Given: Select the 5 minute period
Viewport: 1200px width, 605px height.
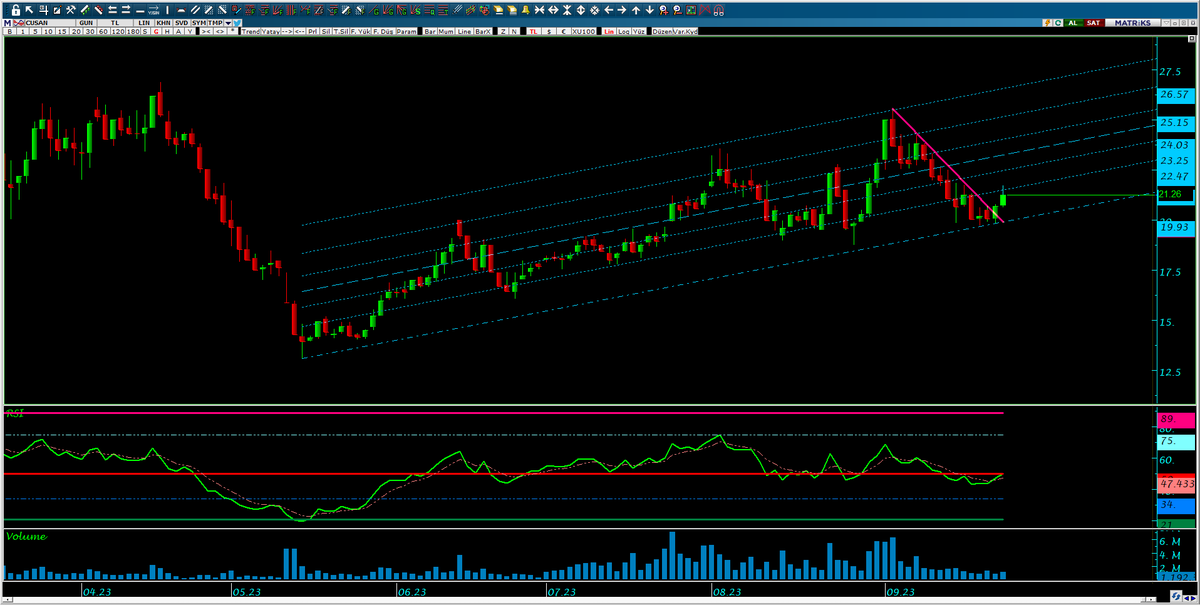Looking at the screenshot, I should [35, 32].
